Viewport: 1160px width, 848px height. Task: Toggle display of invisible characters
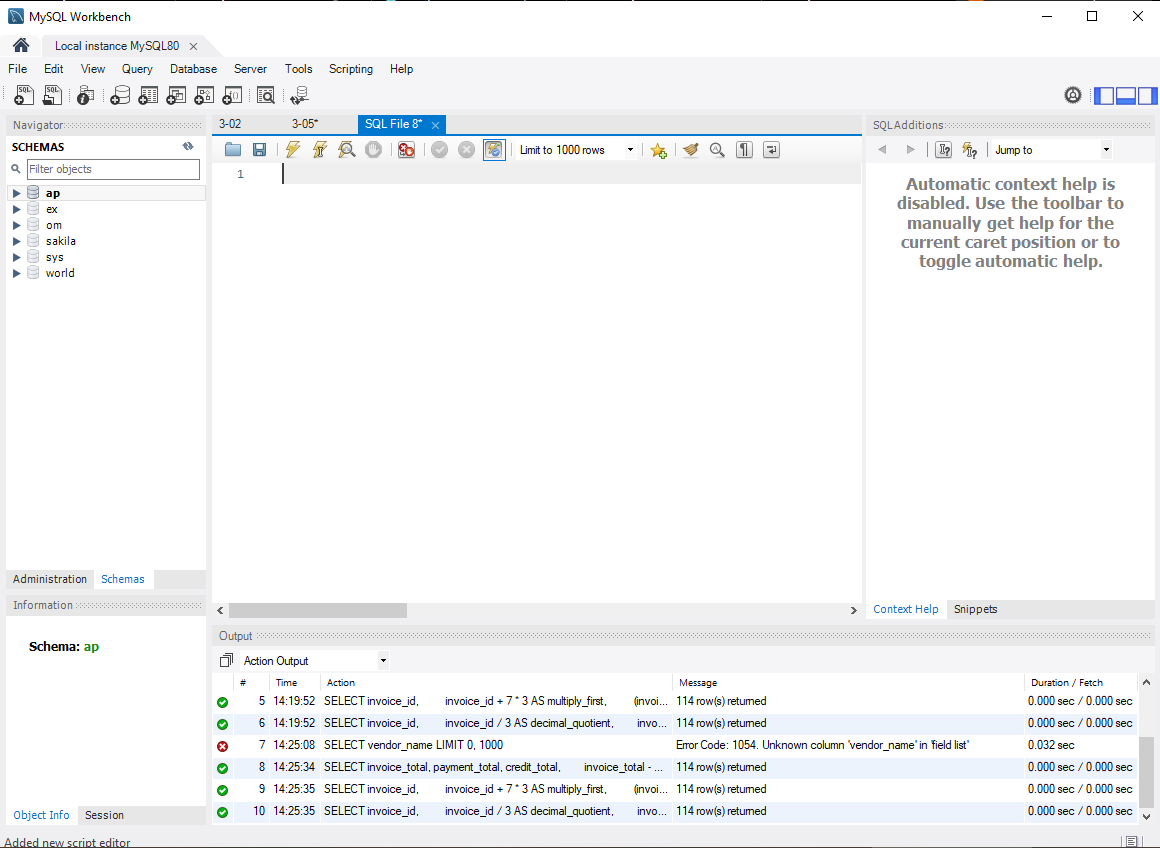coord(743,149)
